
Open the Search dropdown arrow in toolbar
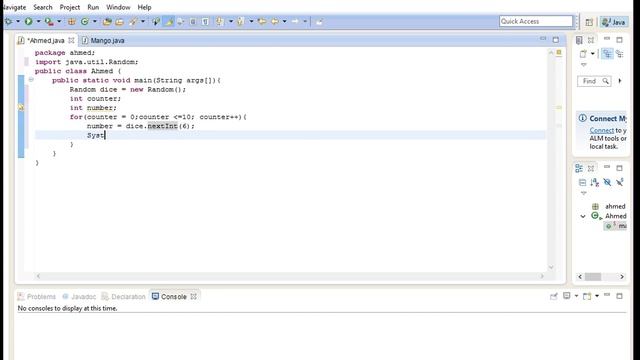(x=143, y=21)
